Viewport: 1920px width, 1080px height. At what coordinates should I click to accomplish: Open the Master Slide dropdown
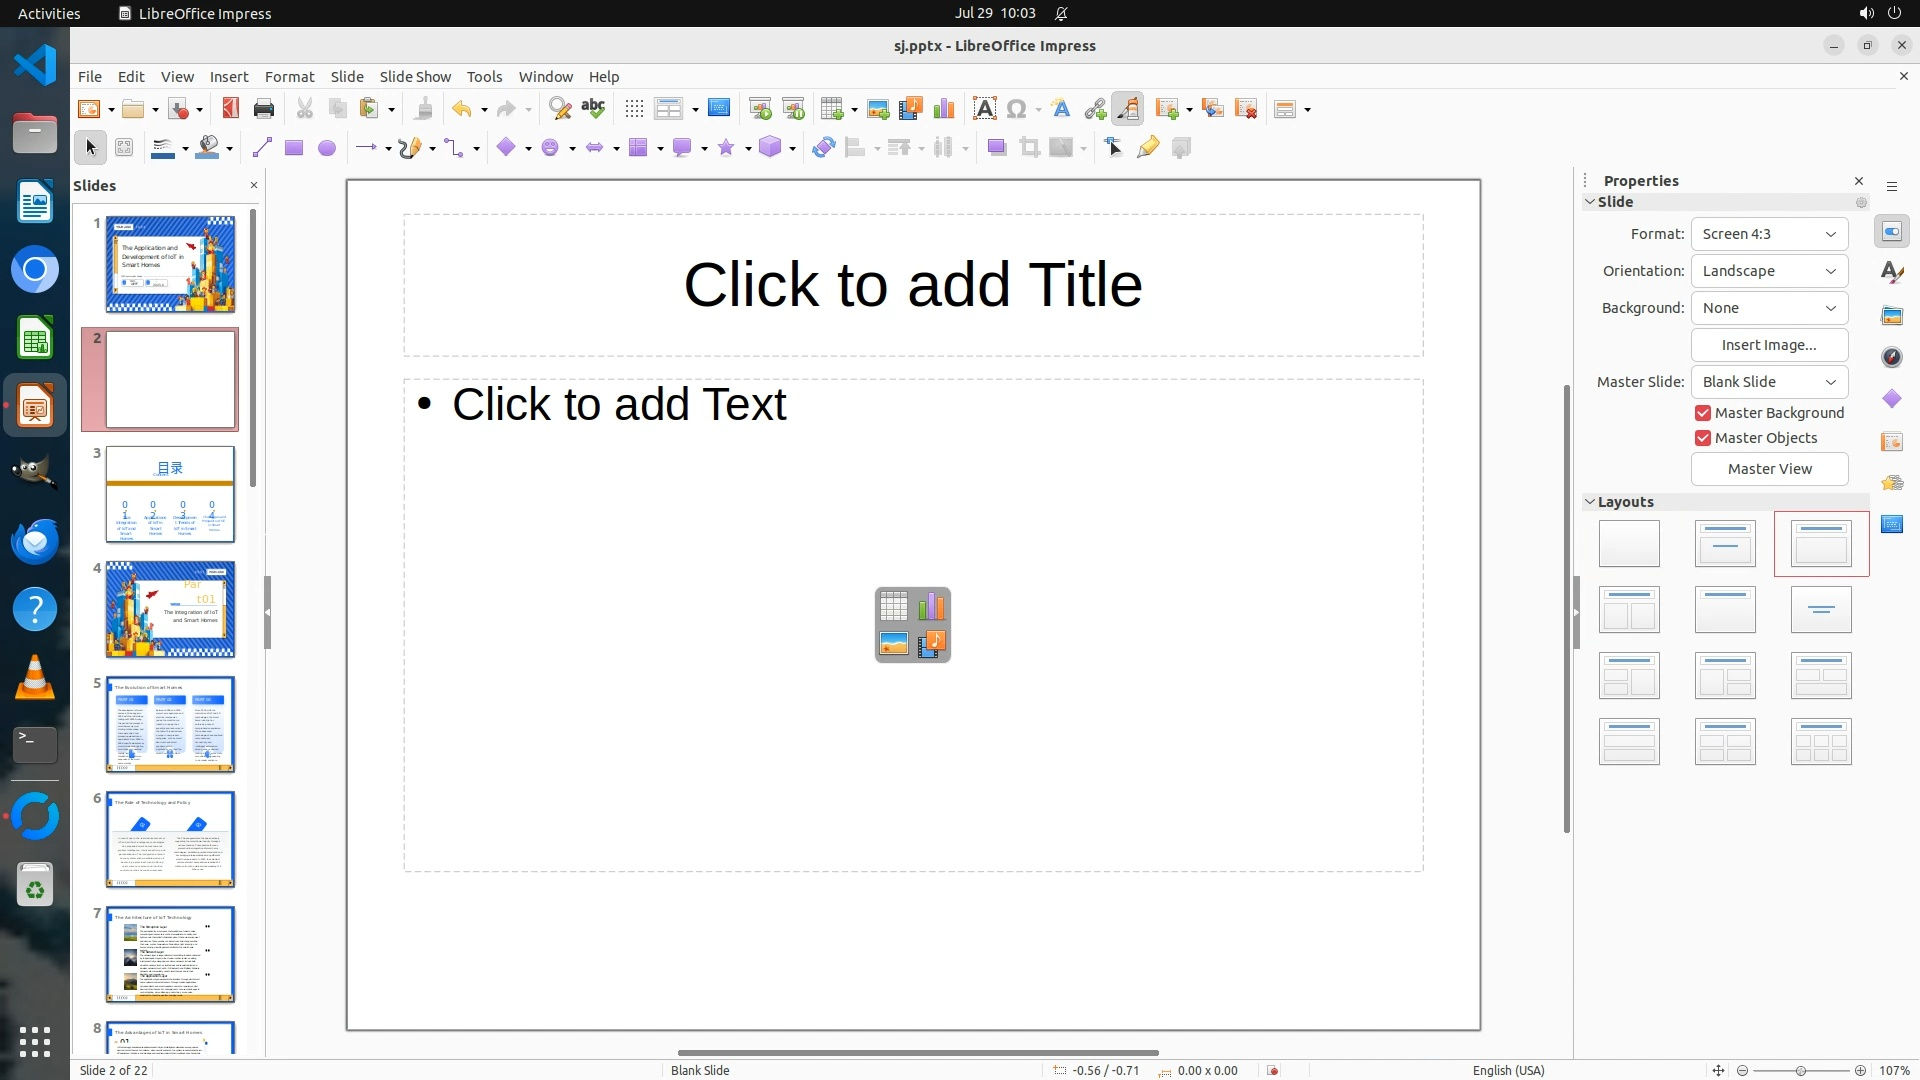point(1768,382)
